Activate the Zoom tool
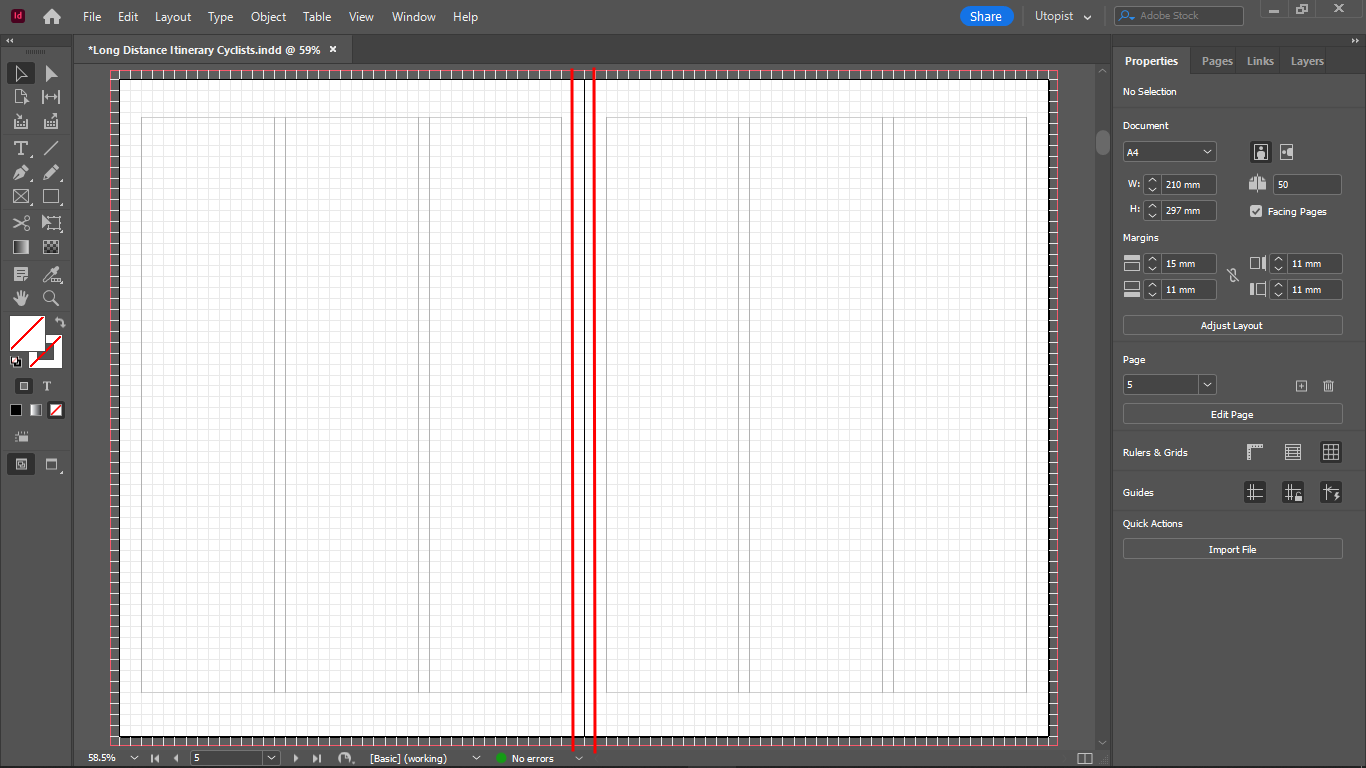 pyautogui.click(x=51, y=298)
